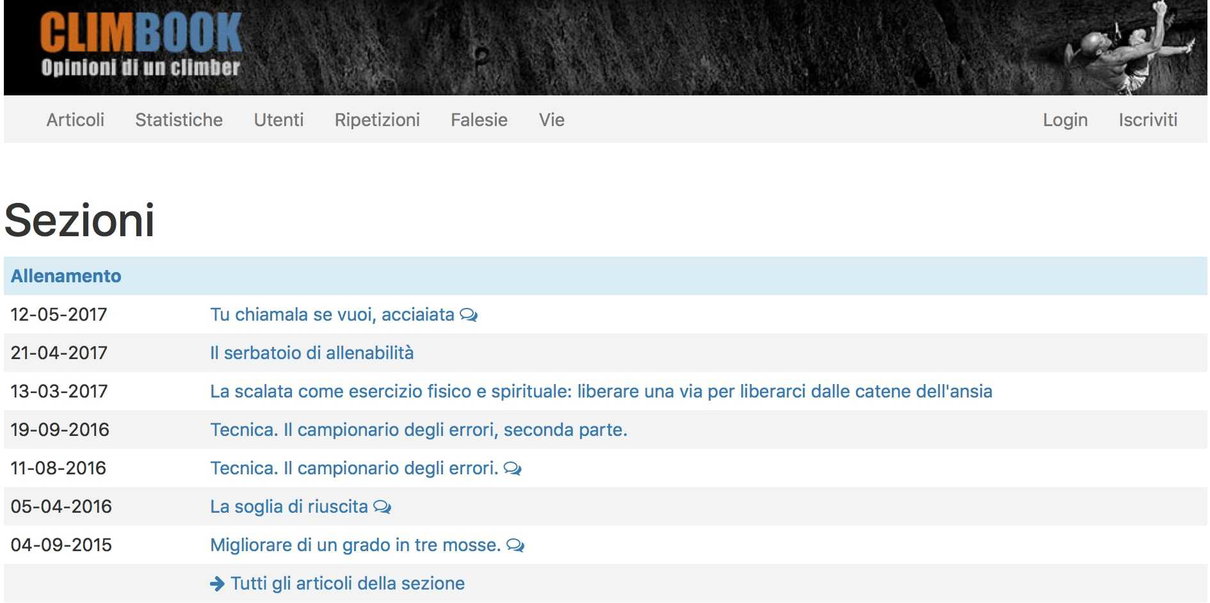Open 'Migliorare di un grado in tre mosse.'
The image size is (1210, 603).
356,545
